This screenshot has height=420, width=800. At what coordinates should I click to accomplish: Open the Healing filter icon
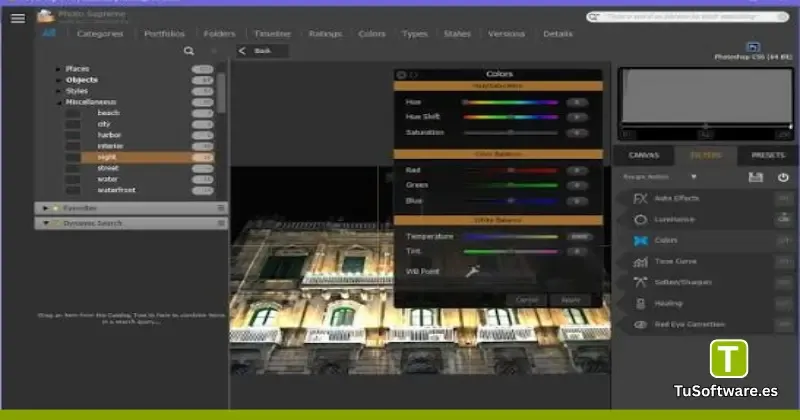pyautogui.click(x=640, y=304)
